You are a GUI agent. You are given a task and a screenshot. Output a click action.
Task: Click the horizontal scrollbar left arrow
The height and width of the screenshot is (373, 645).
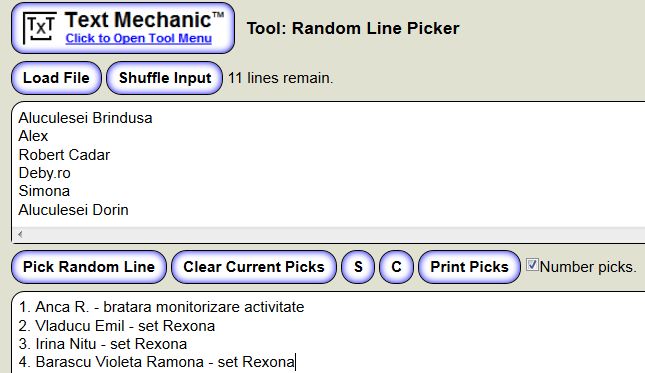20,234
